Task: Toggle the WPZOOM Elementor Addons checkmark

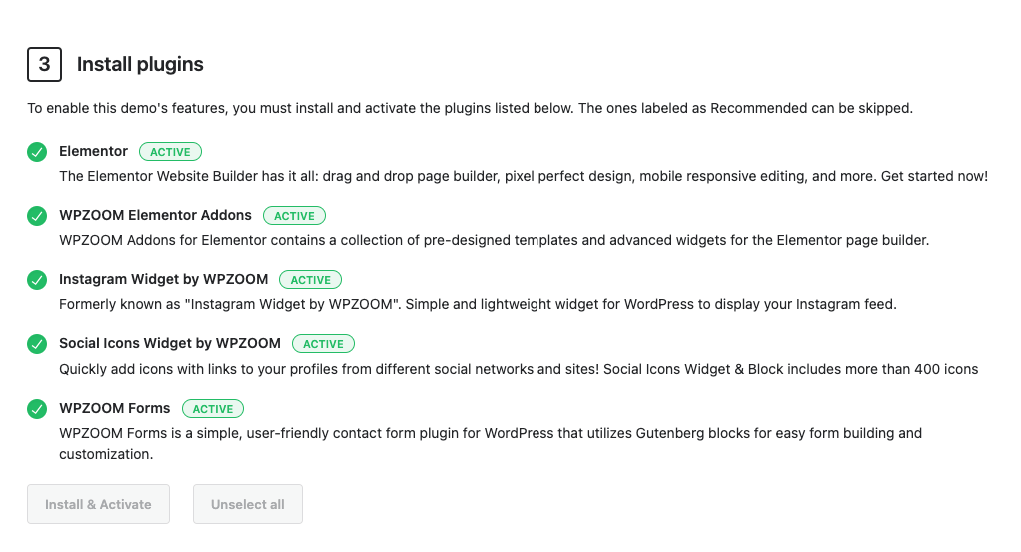Action: [37, 215]
